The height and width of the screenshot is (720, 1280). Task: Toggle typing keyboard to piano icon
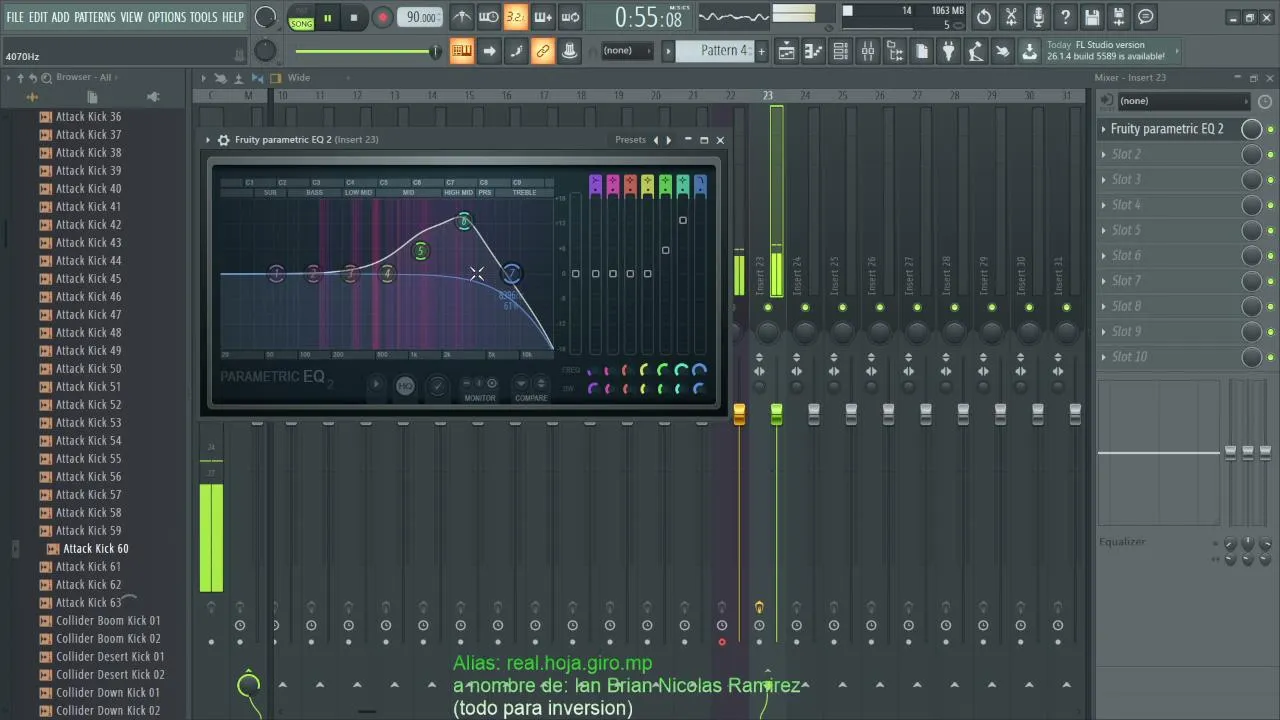tap(462, 51)
